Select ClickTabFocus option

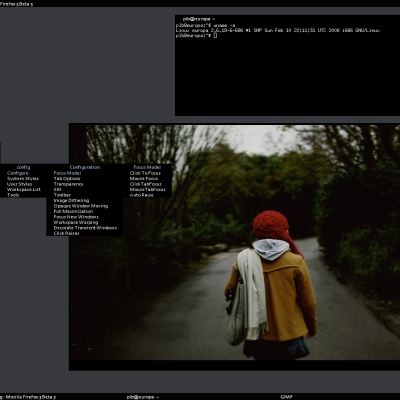click(x=147, y=184)
